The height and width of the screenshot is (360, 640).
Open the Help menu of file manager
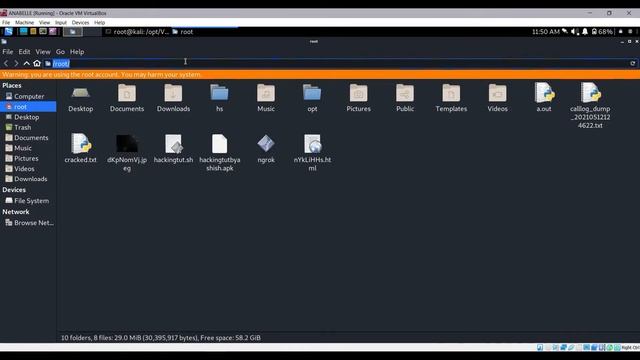tap(77, 52)
